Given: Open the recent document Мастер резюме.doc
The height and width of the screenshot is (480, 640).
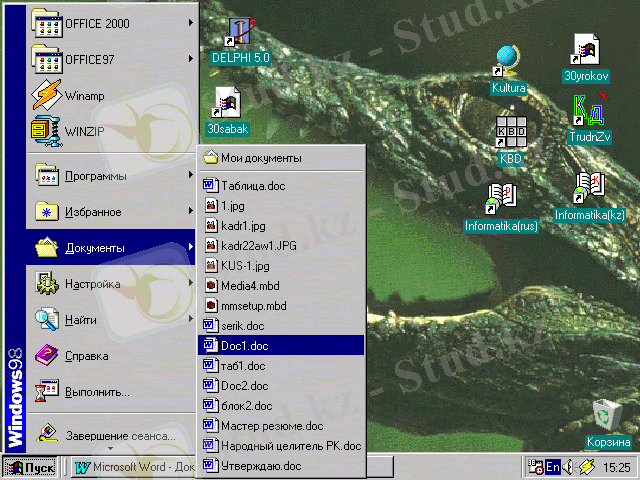Looking at the screenshot, I should tap(281, 426).
